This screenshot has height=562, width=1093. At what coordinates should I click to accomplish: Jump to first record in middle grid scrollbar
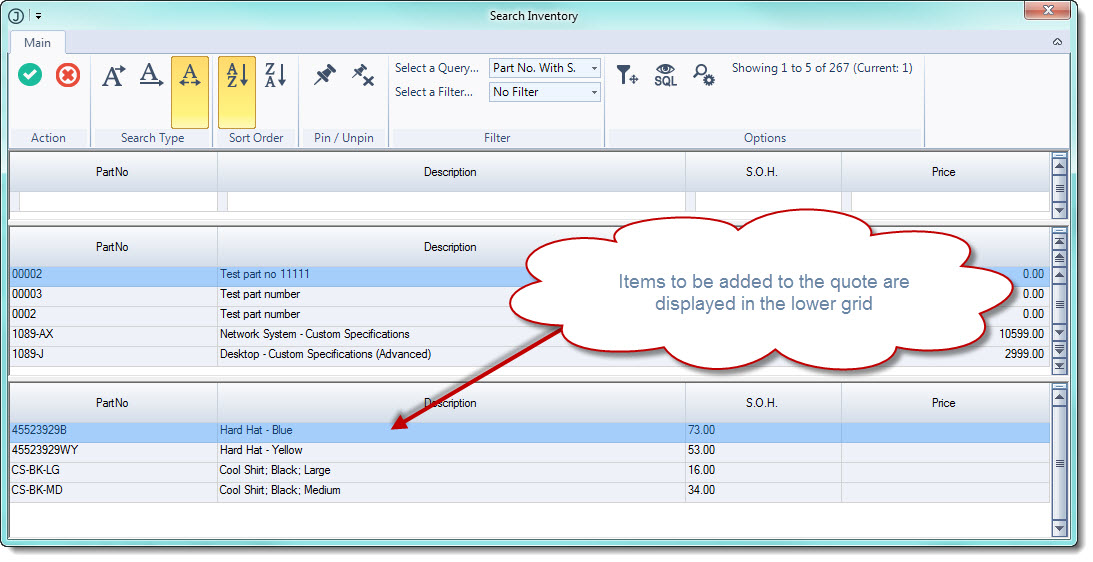1060,242
